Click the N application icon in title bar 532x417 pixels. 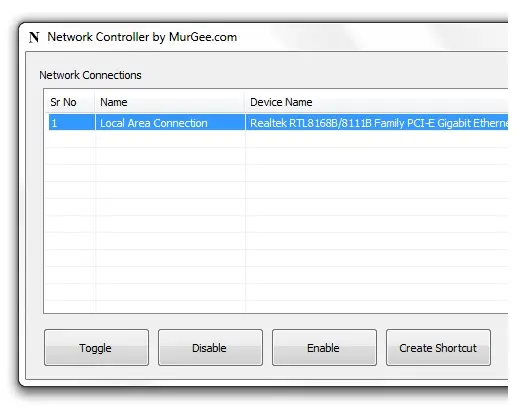[x=34, y=37]
